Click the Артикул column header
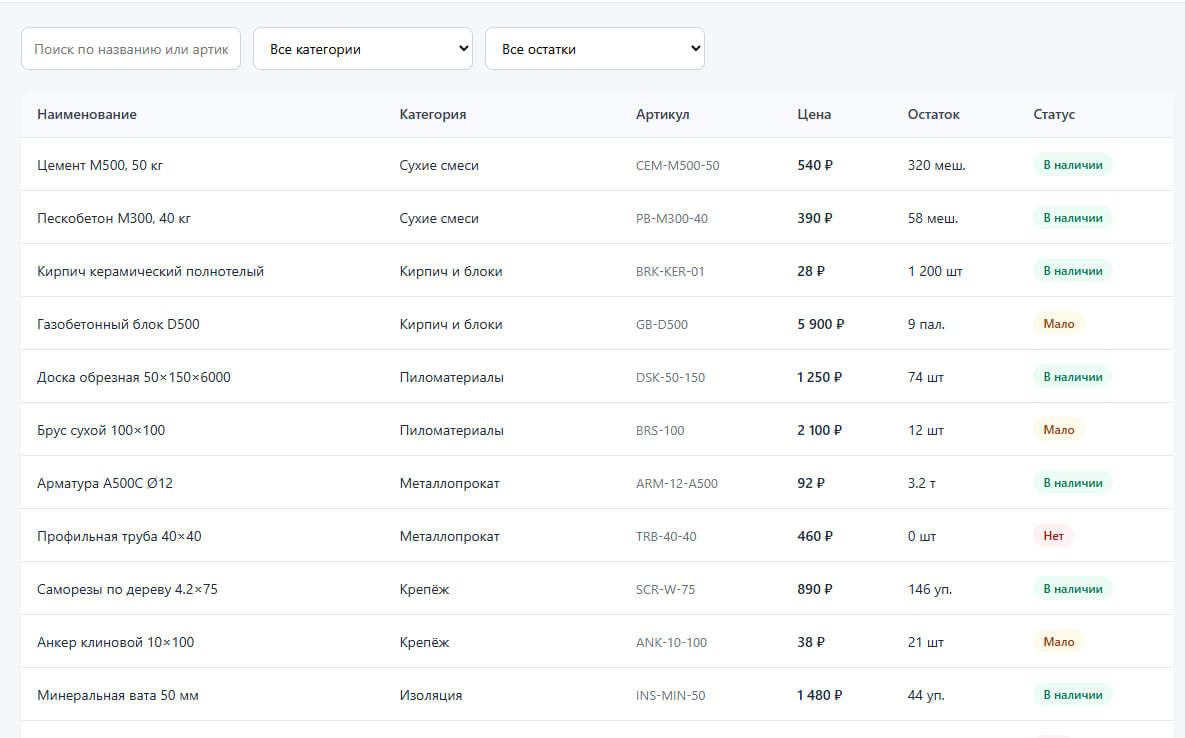 click(662, 114)
